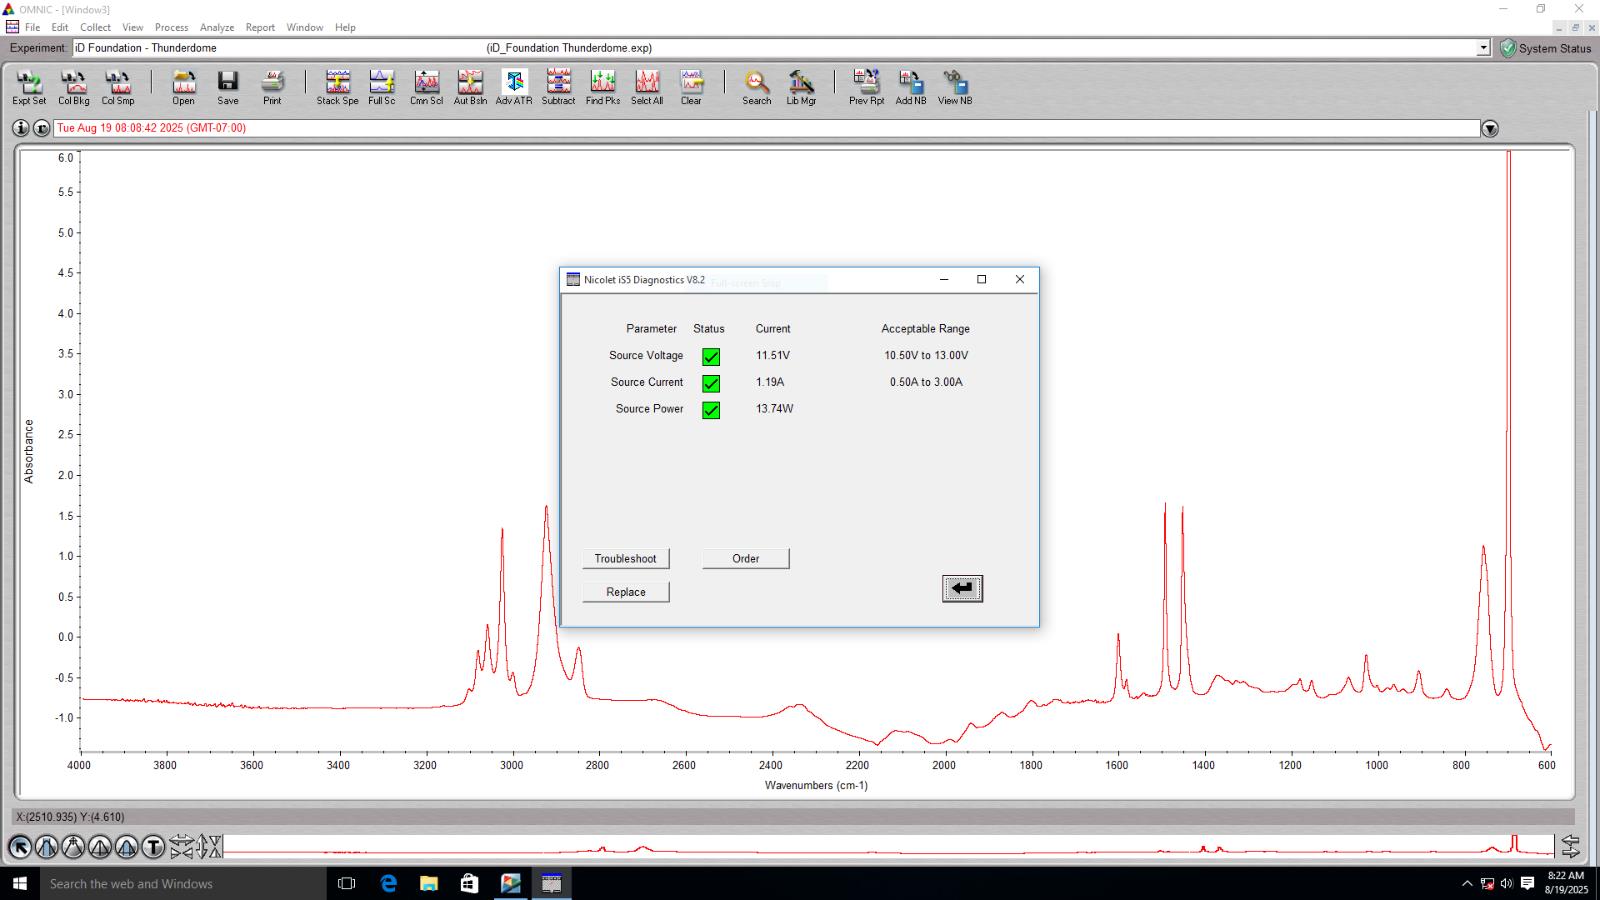
Task: Open Library Manager (Lib Mgr)
Action: tap(801, 87)
